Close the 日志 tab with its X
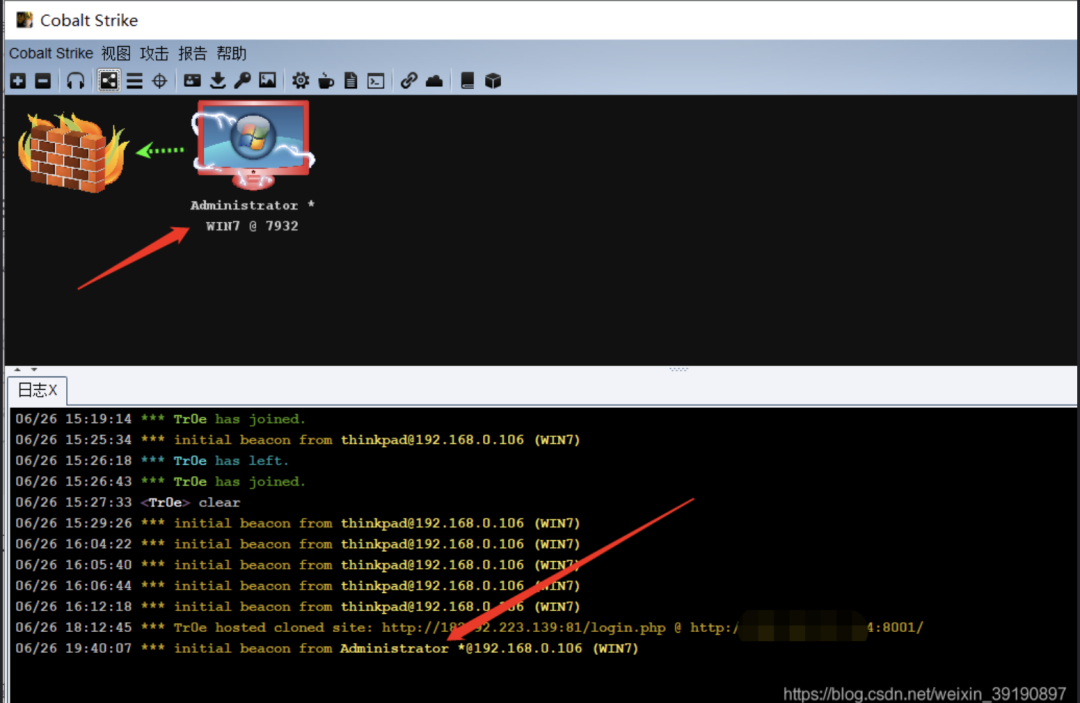1080x703 pixels. tap(52, 390)
